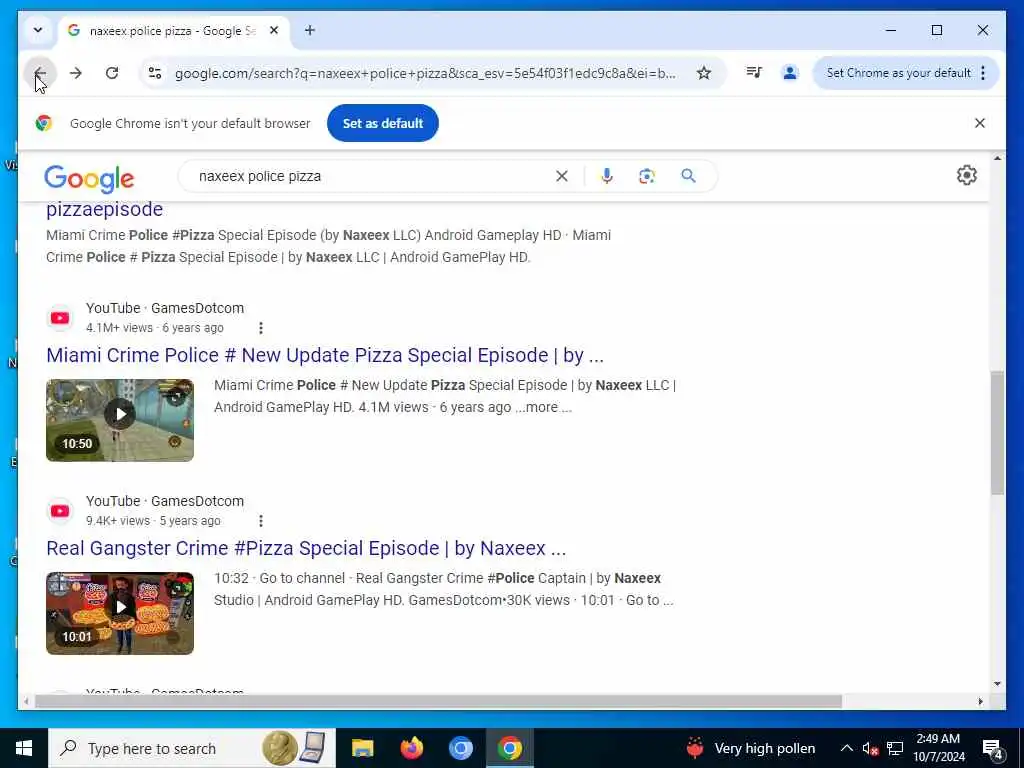
Task: Click the vertical scrollbar thumb
Action: (x=997, y=433)
